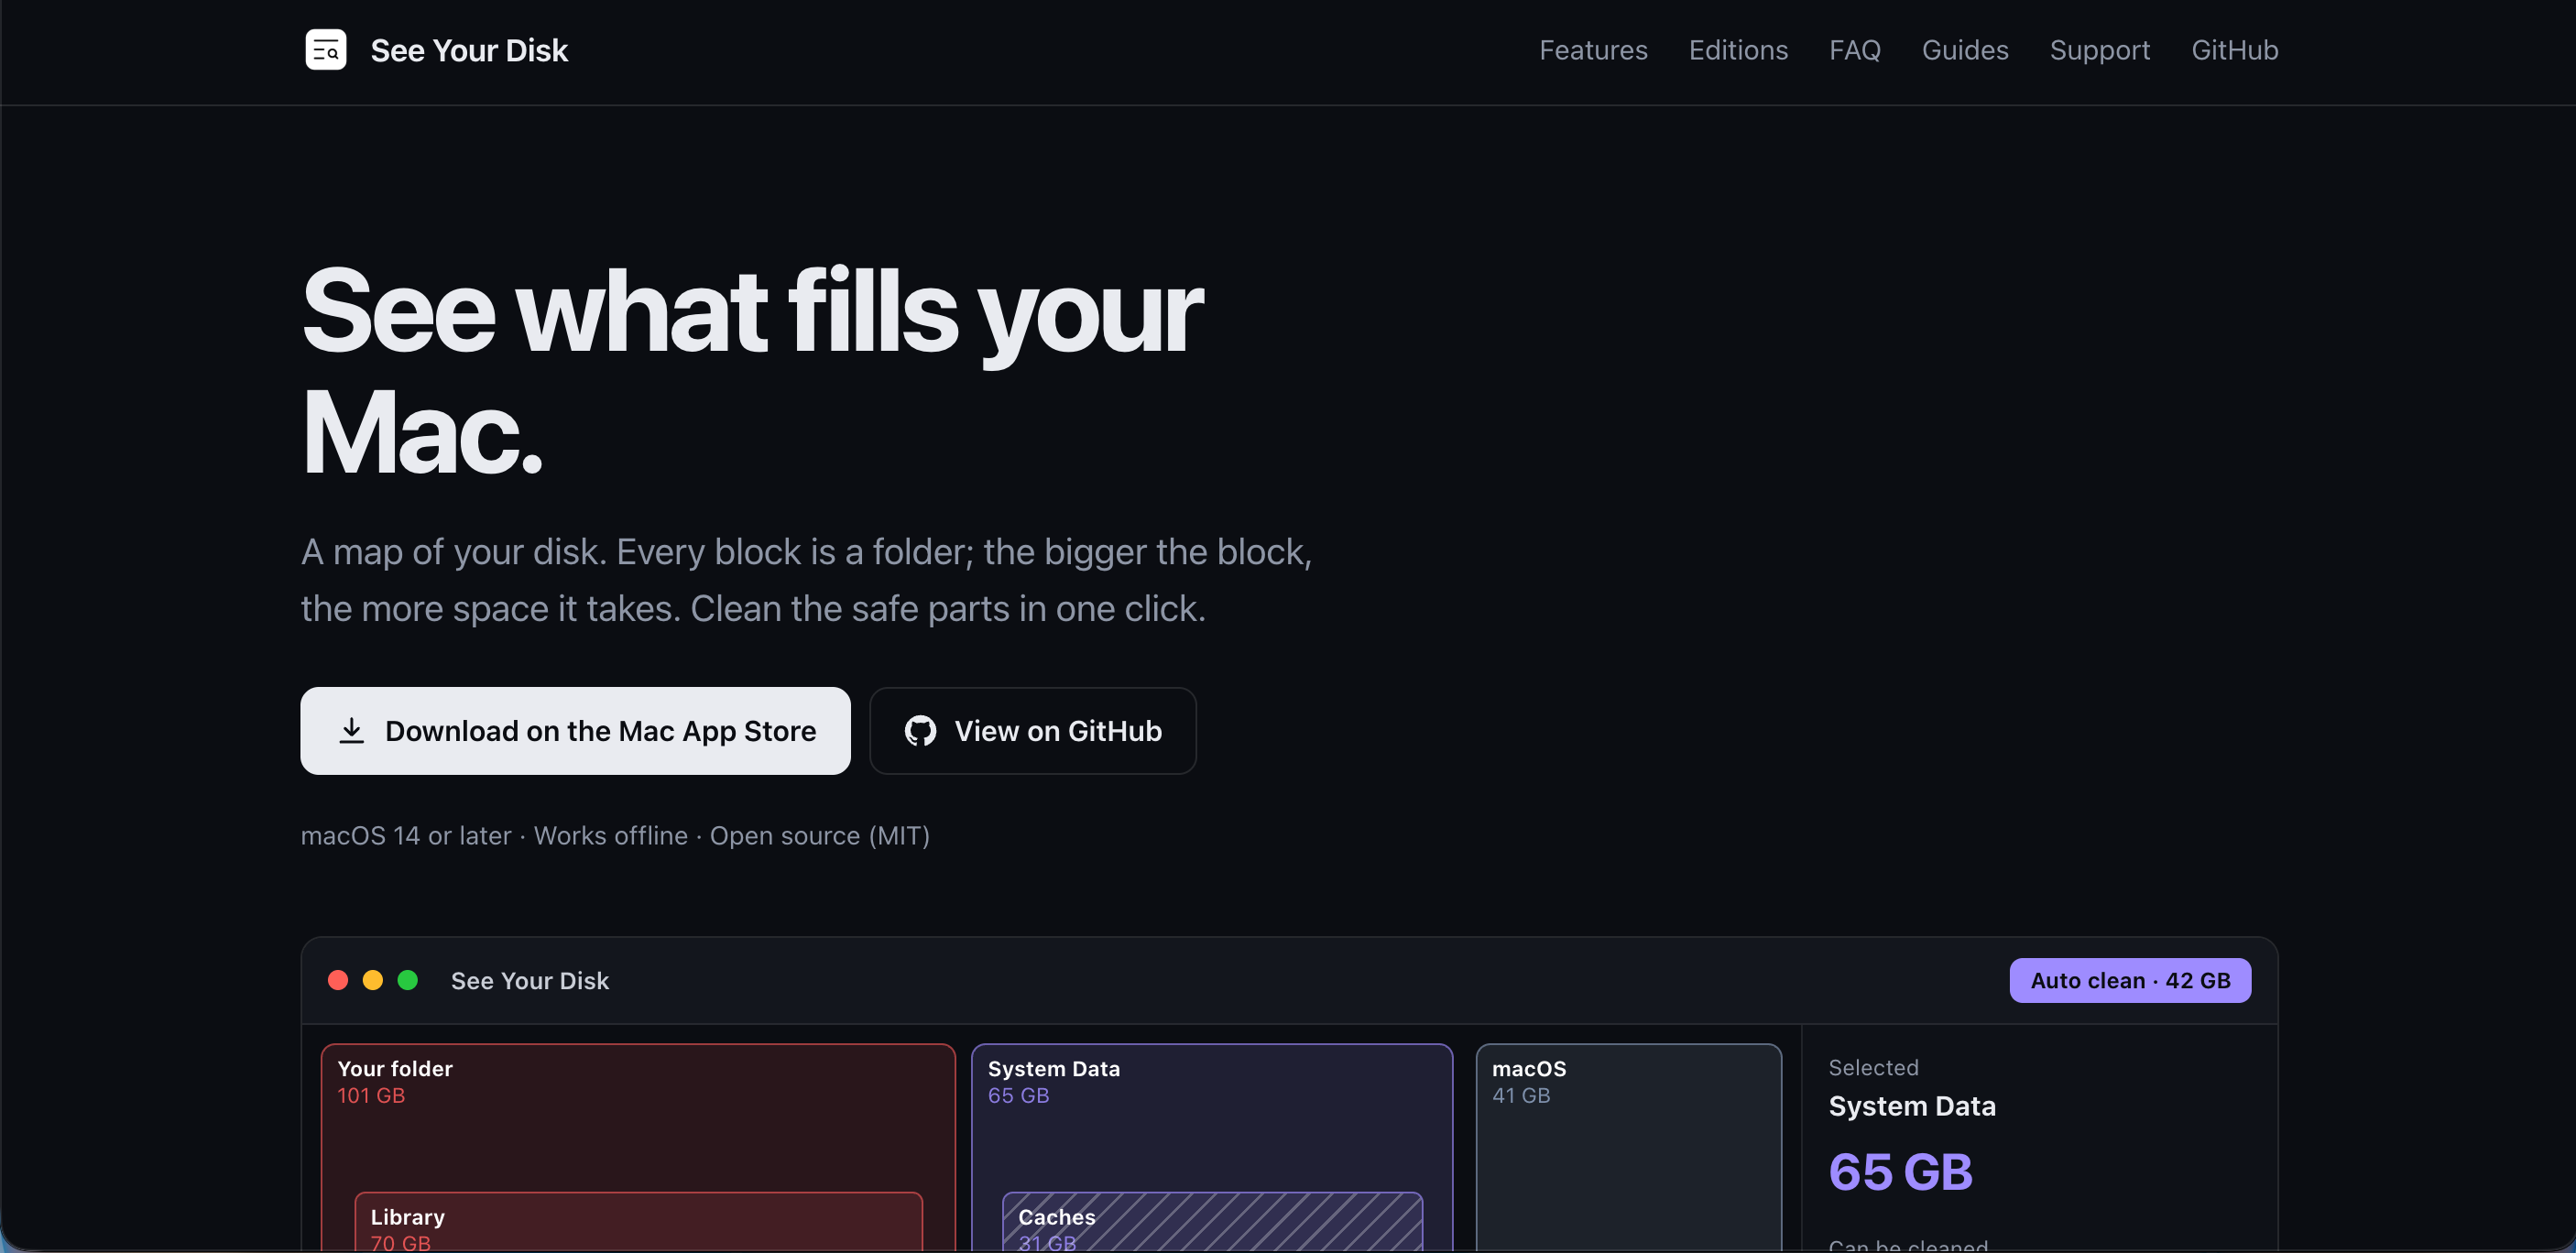Select the Library 70 GB block

click(639, 1224)
